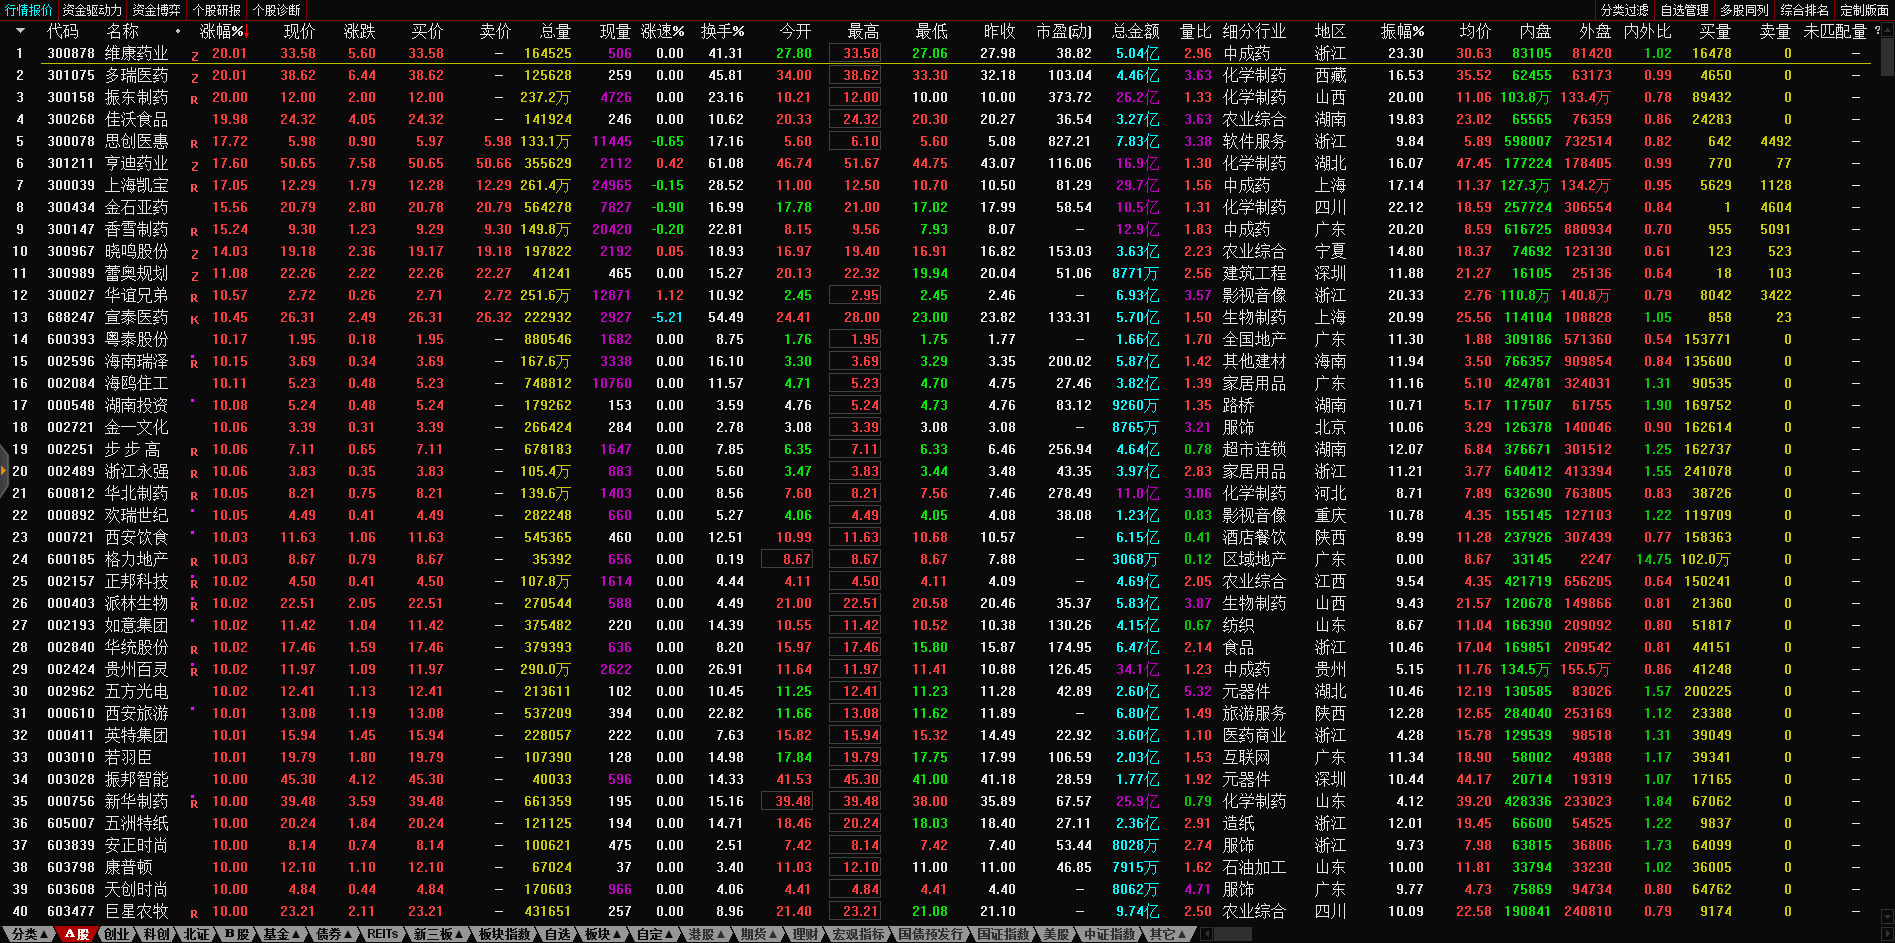Select the 科创 bottom tab
This screenshot has width=1895, height=943.
(x=156, y=934)
